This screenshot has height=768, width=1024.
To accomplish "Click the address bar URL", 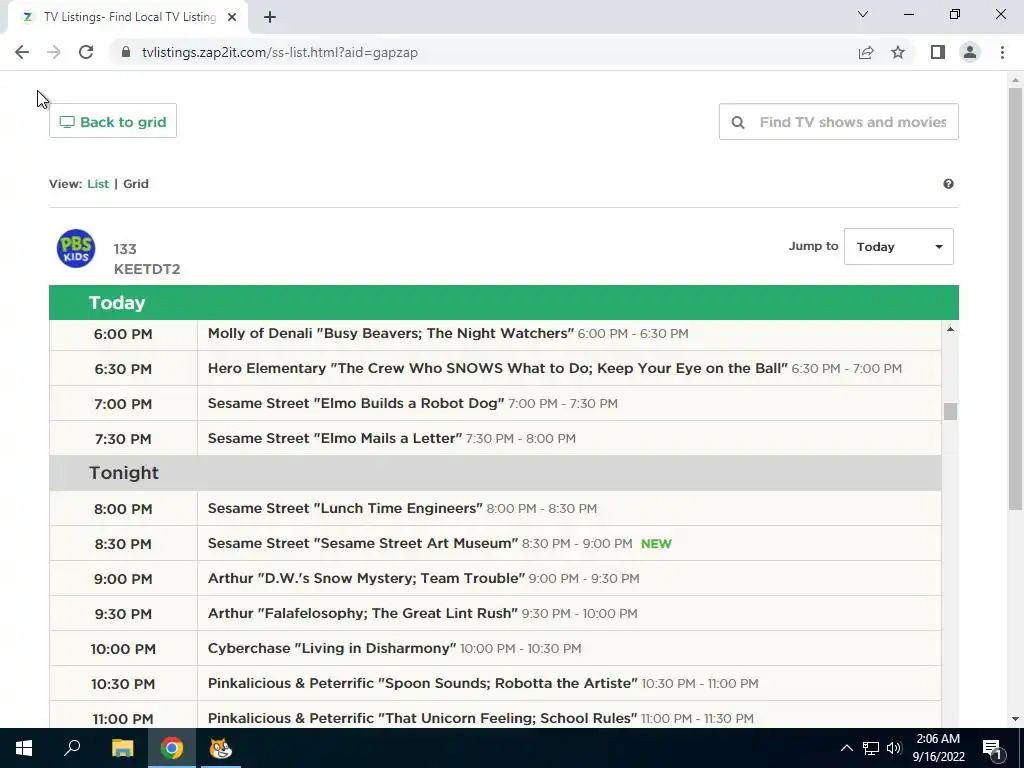I will pos(280,52).
